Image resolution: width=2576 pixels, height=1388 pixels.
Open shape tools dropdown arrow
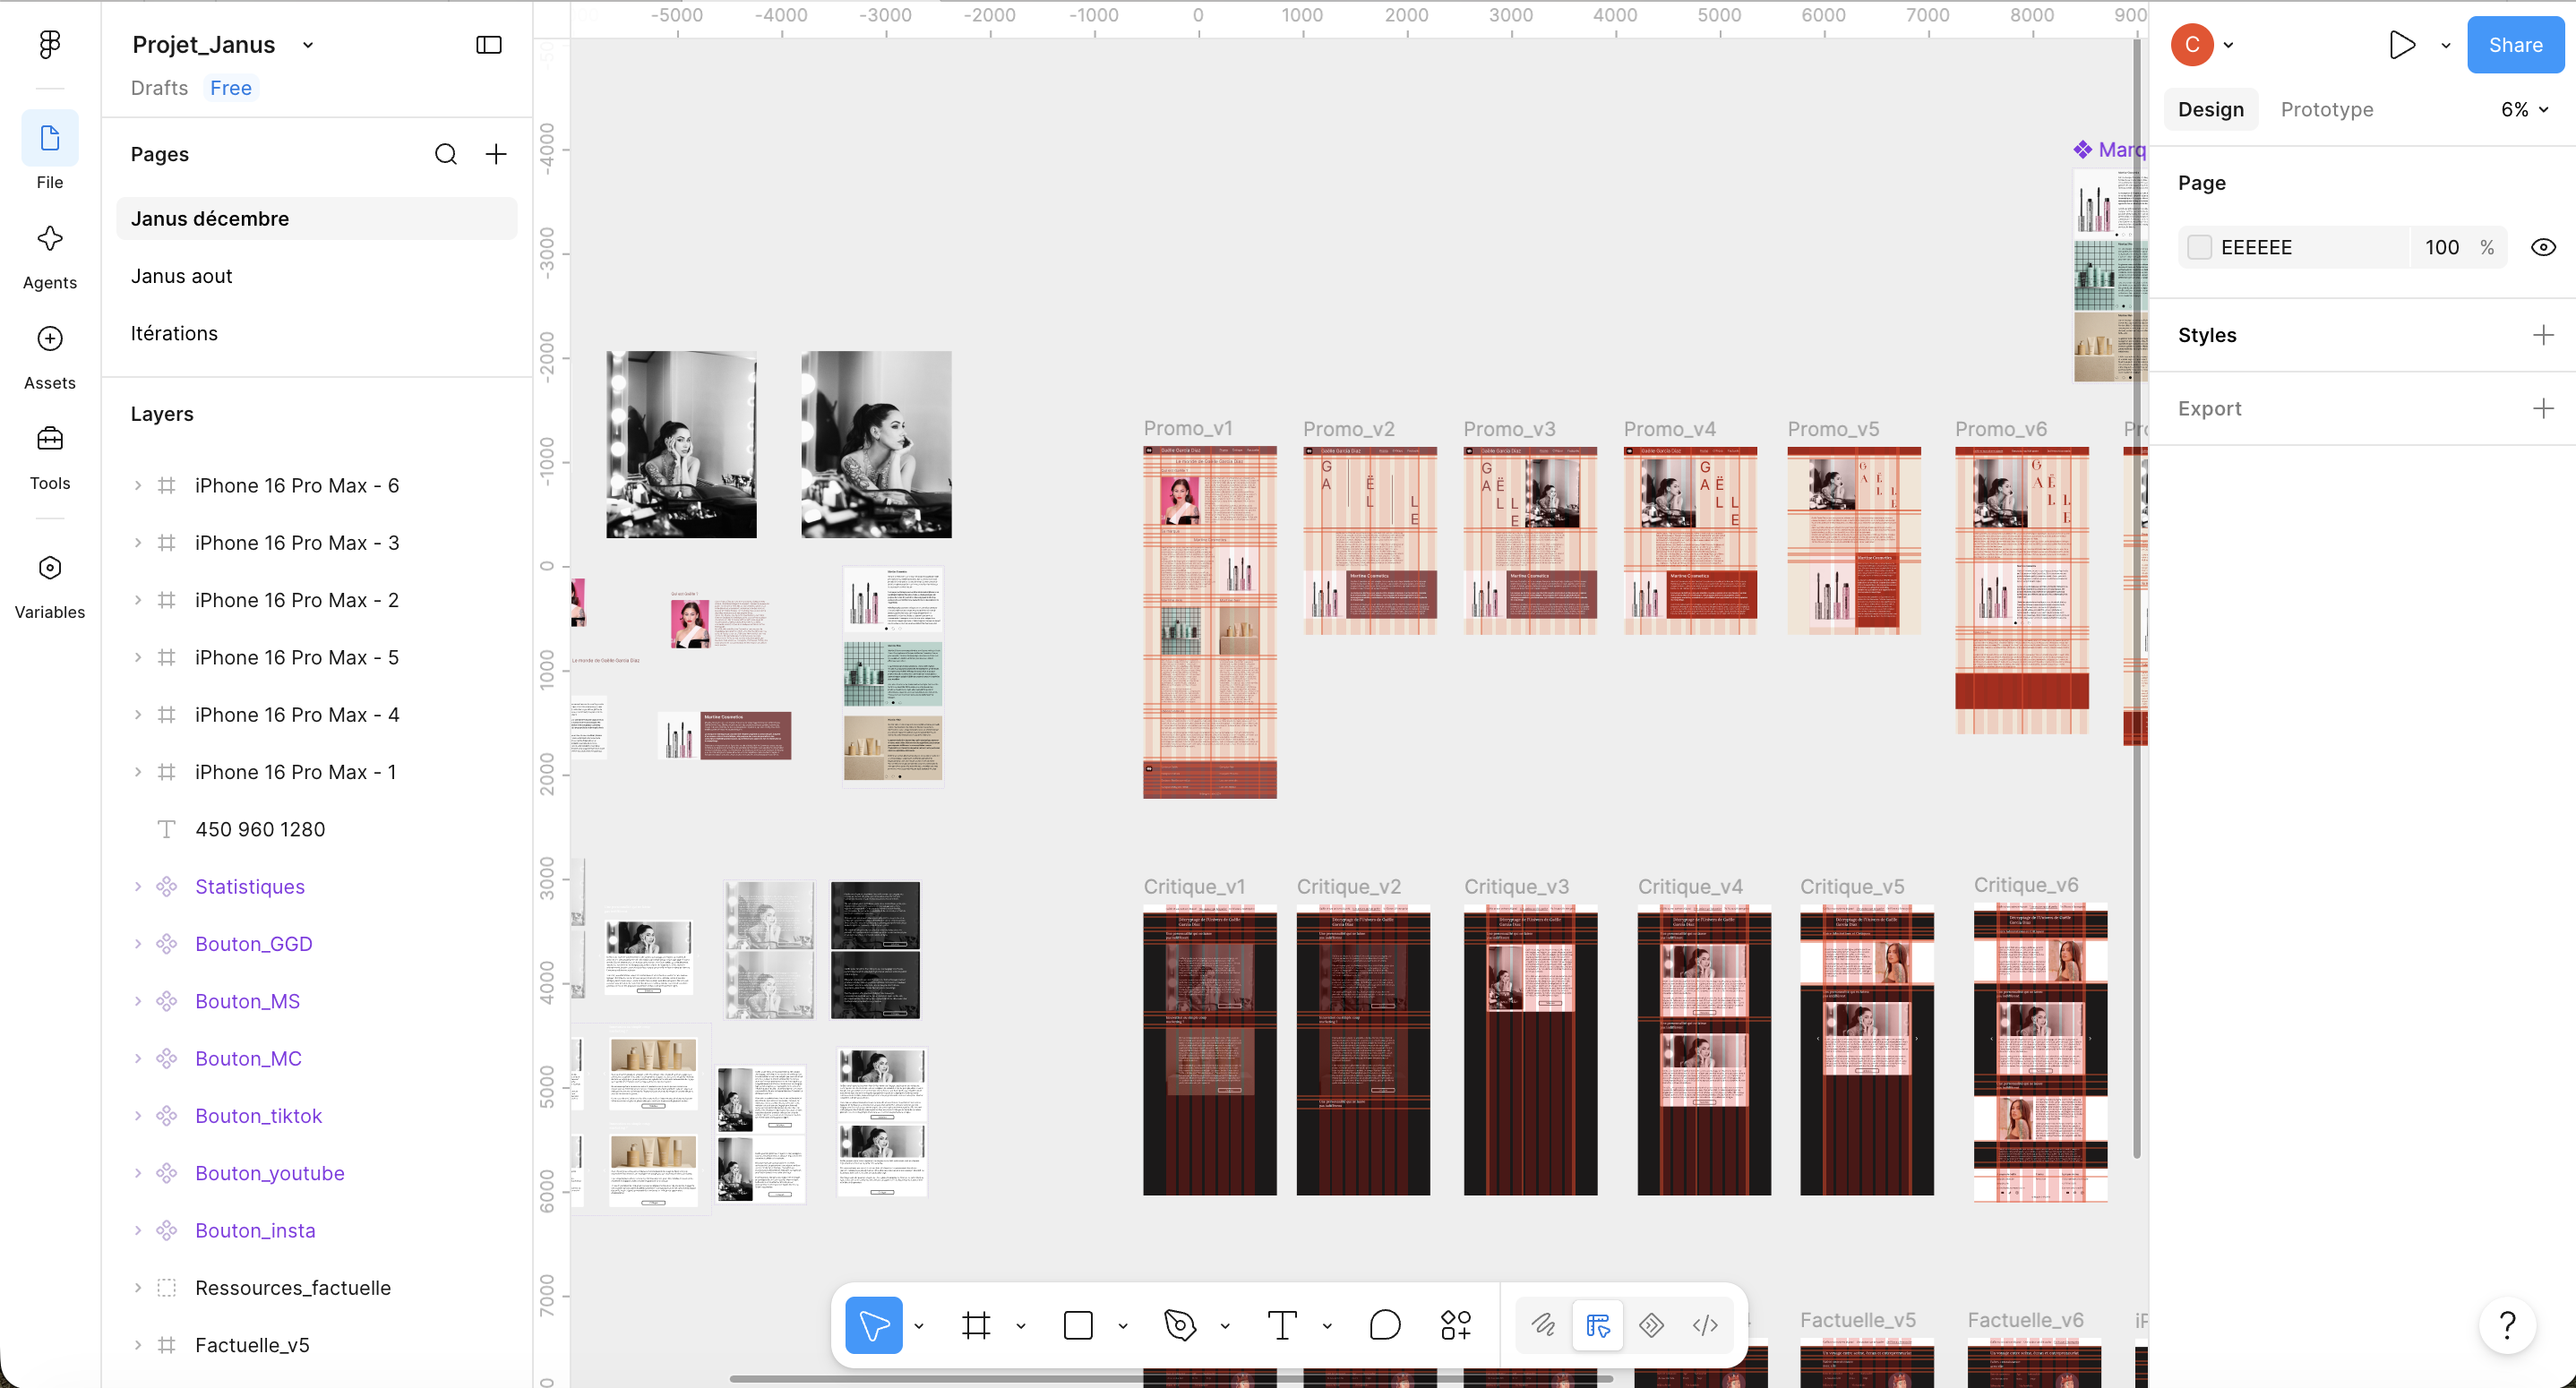(1123, 1325)
